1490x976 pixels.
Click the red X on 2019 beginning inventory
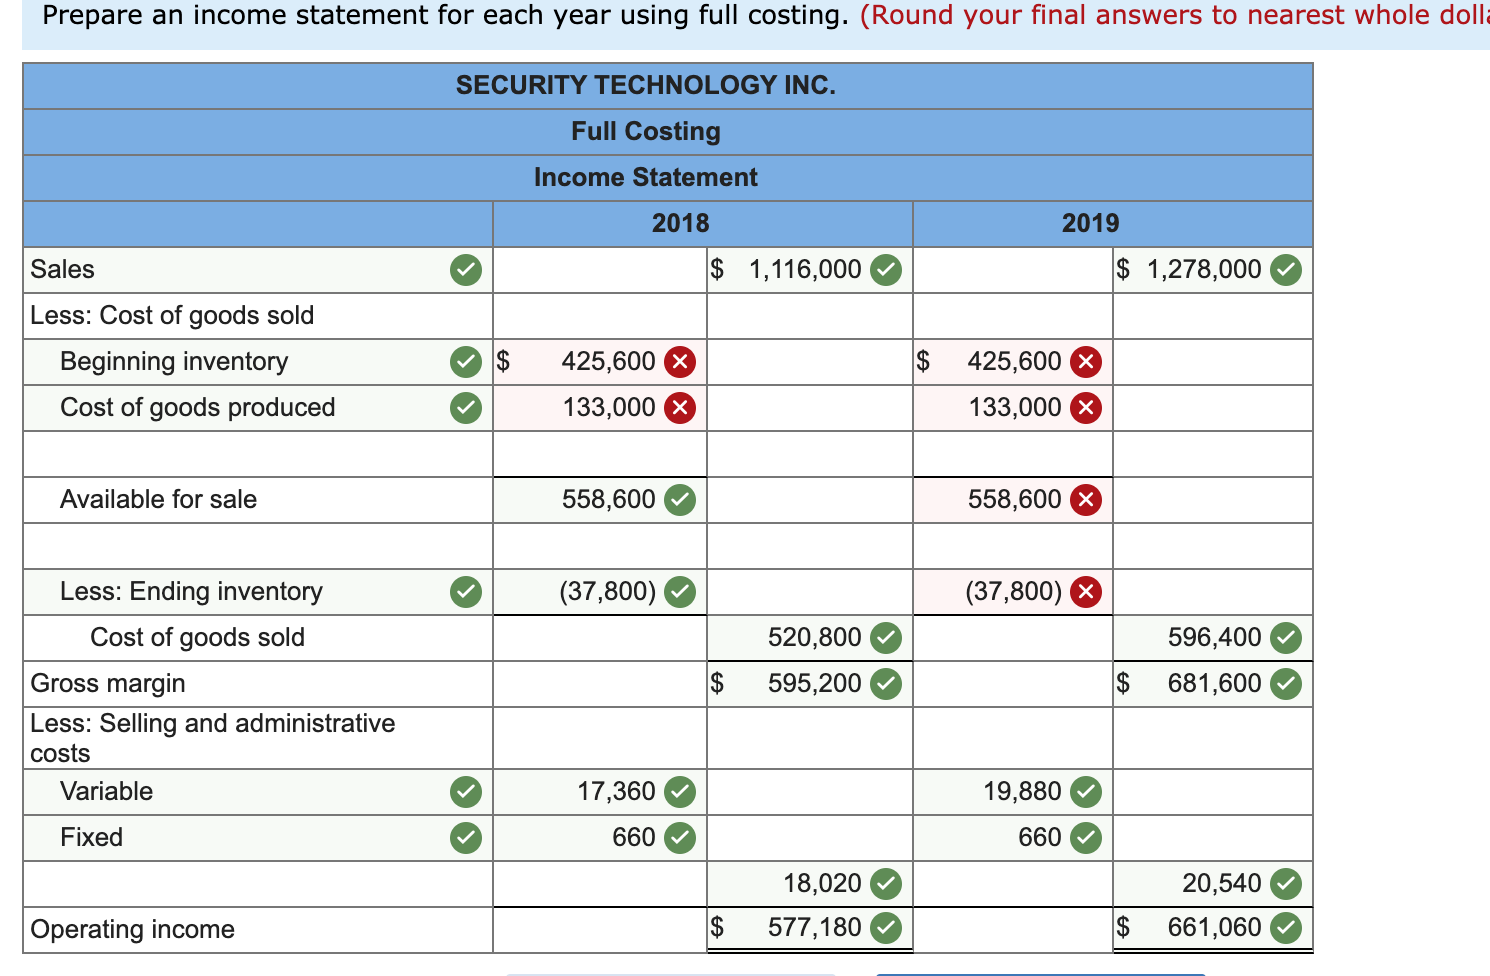(x=1086, y=361)
